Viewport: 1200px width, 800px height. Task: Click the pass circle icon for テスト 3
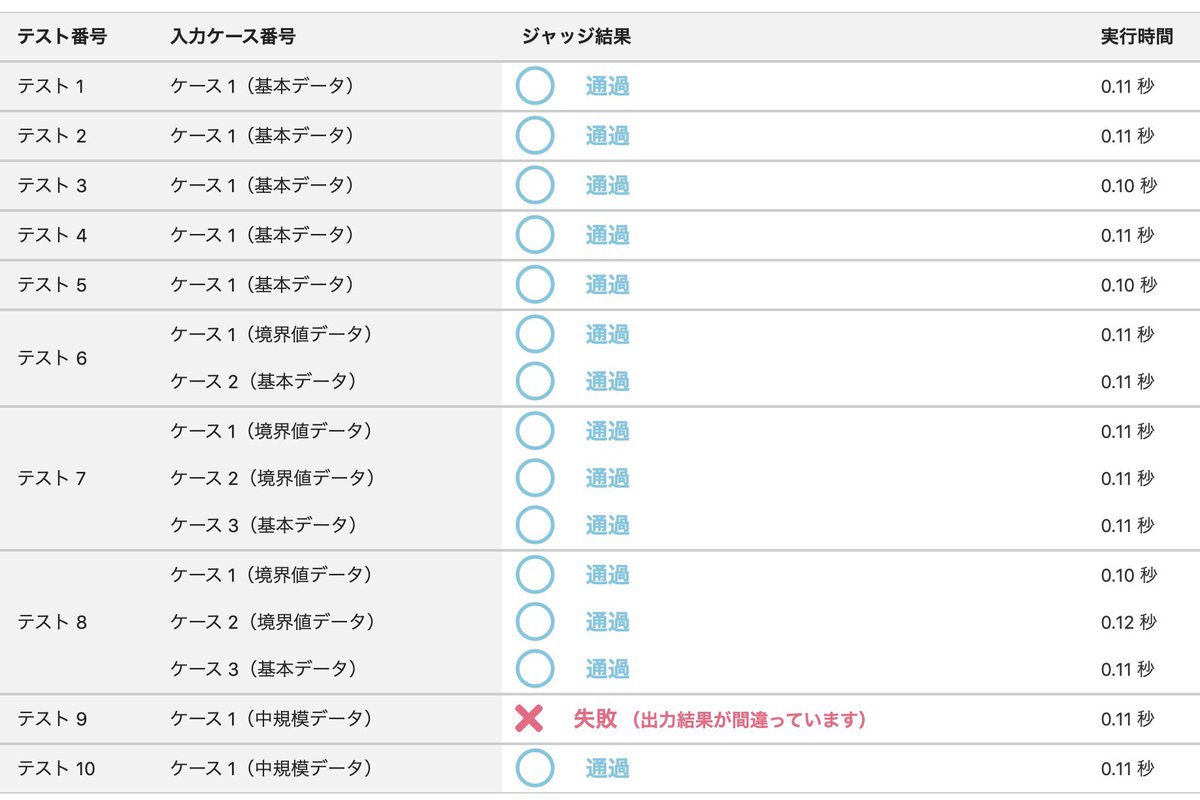pyautogui.click(x=535, y=185)
